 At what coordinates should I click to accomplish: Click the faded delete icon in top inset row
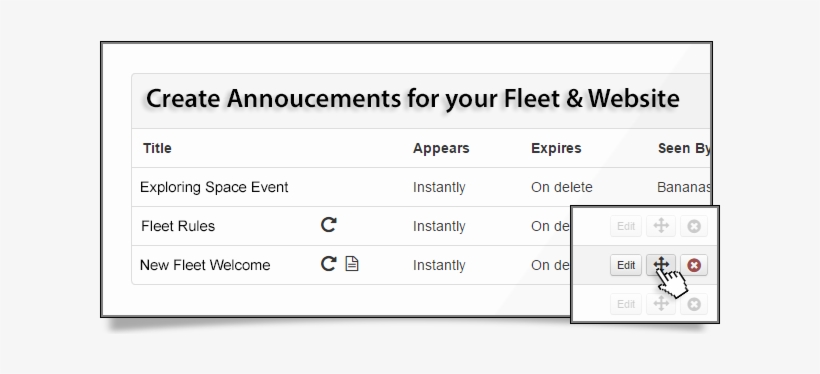click(x=694, y=226)
